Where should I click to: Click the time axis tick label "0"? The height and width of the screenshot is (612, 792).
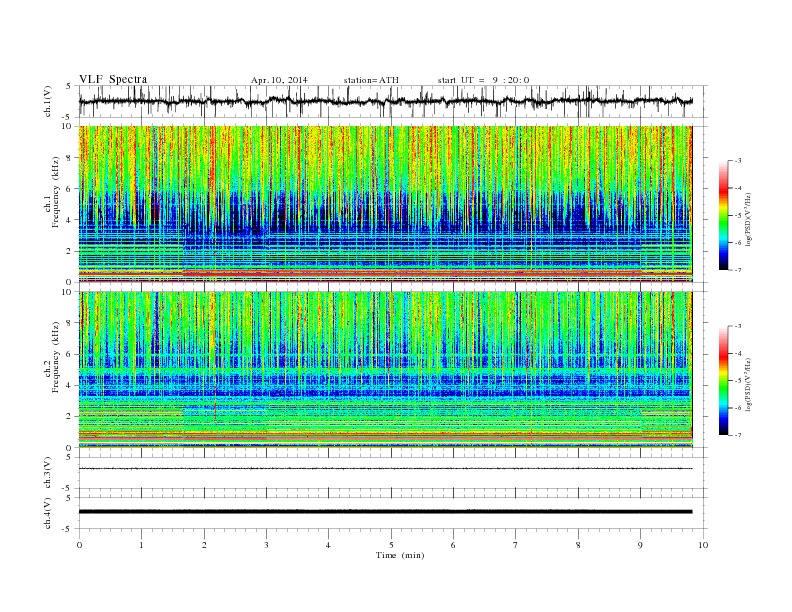[79, 545]
